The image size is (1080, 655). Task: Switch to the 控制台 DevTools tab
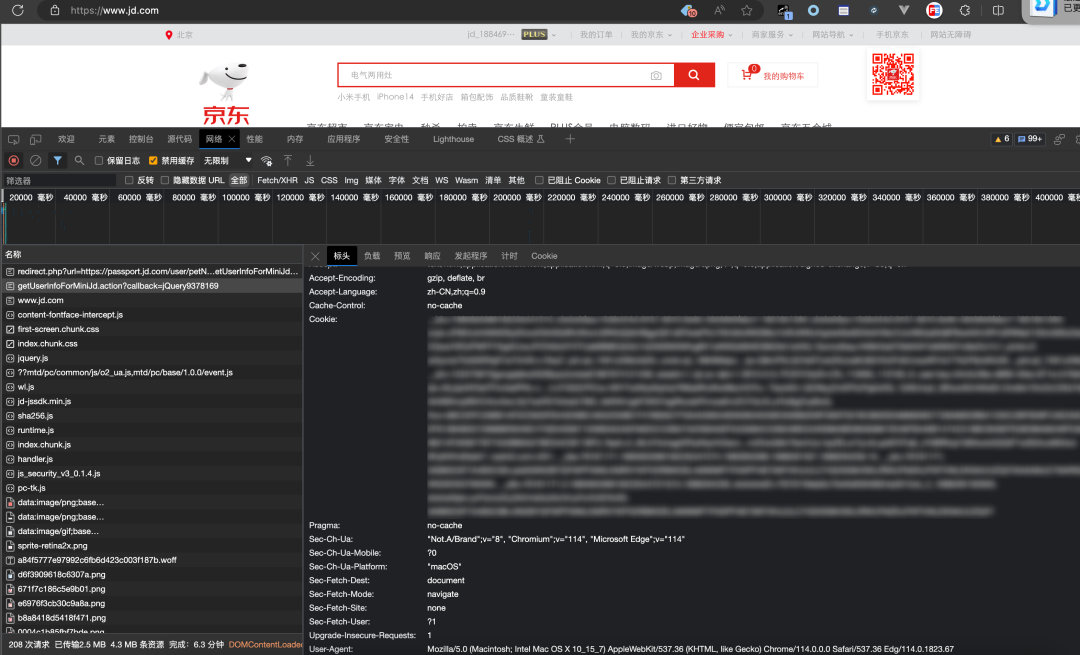pyautogui.click(x=141, y=139)
